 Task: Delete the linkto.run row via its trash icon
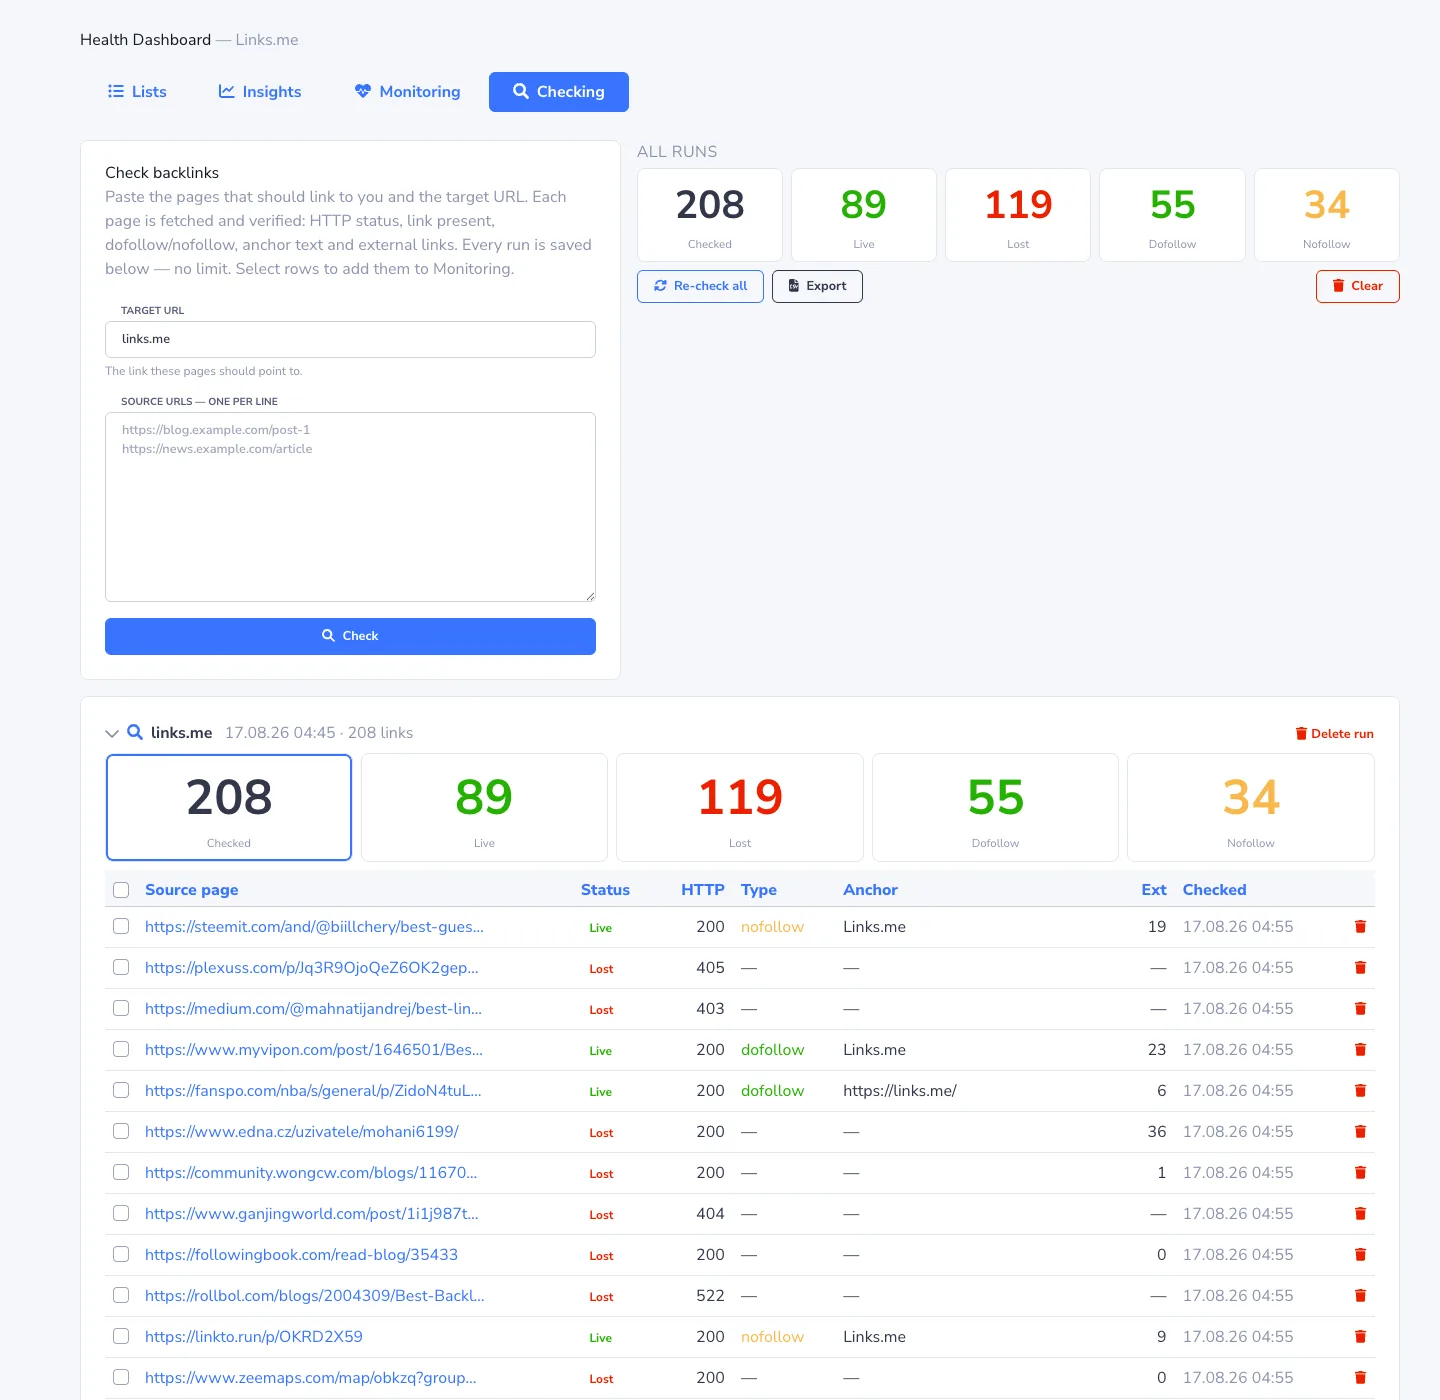[1360, 1337]
